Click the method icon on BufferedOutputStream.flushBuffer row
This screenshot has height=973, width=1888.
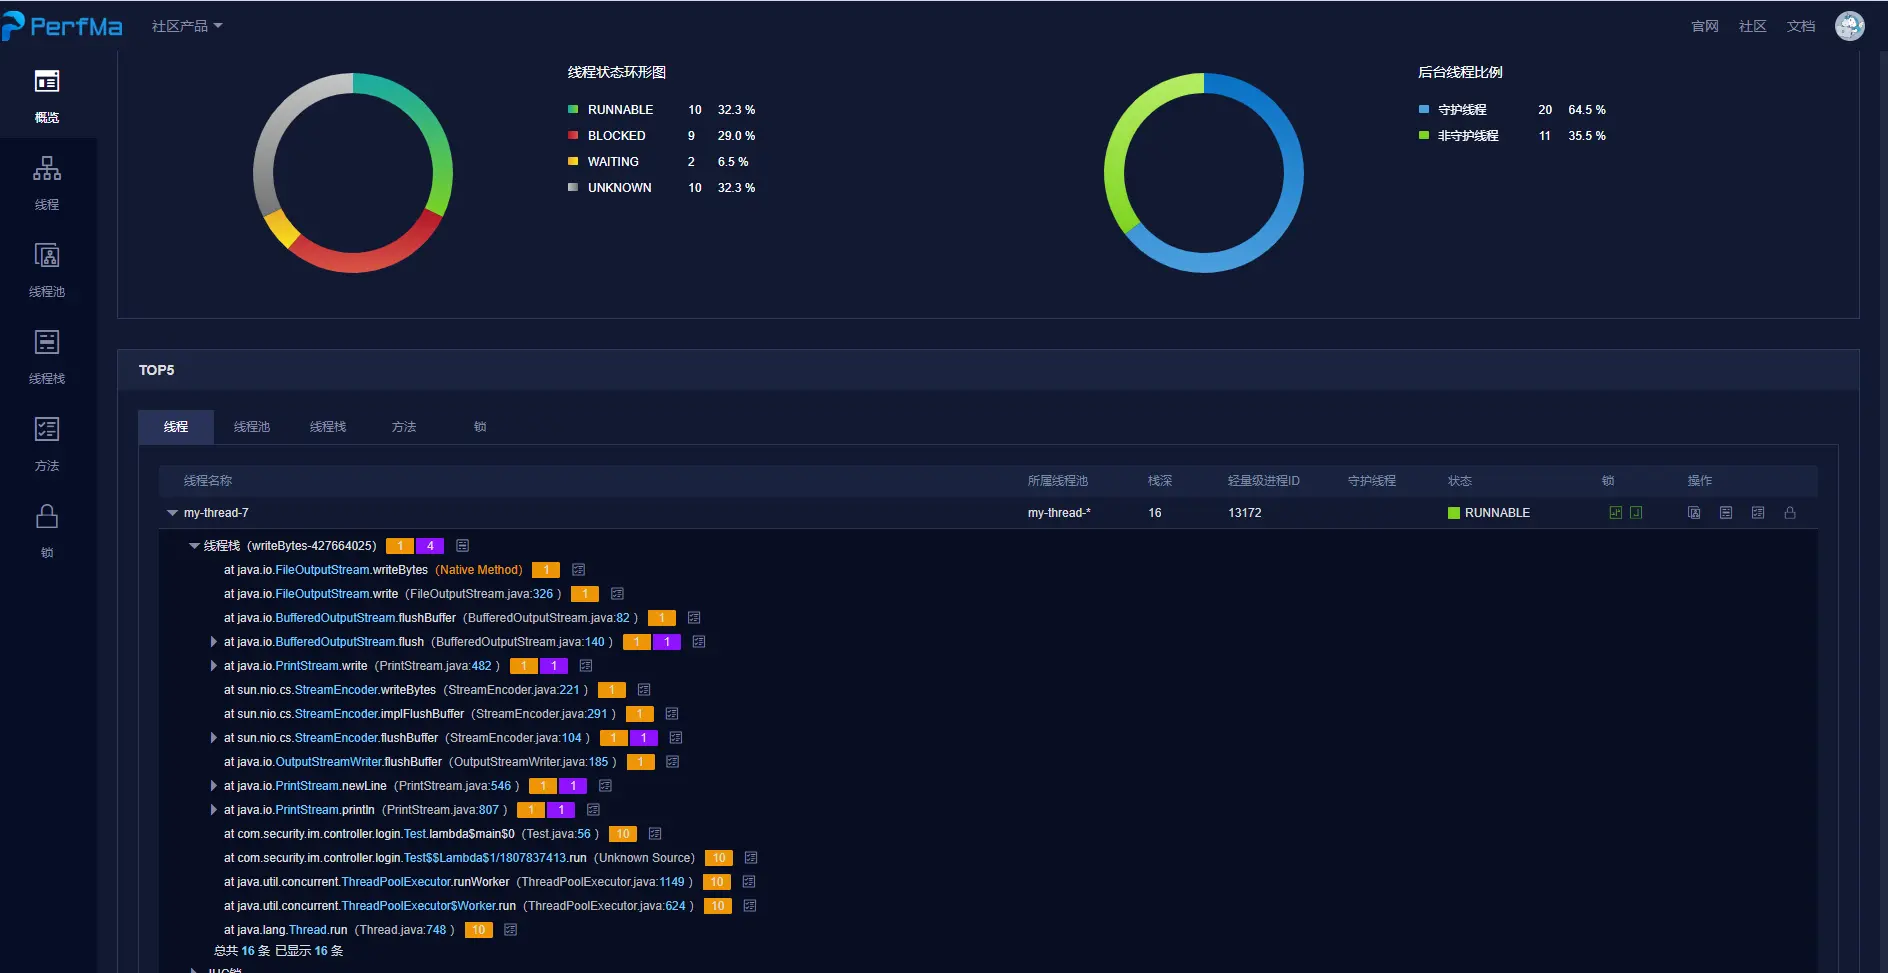pyautogui.click(x=694, y=618)
